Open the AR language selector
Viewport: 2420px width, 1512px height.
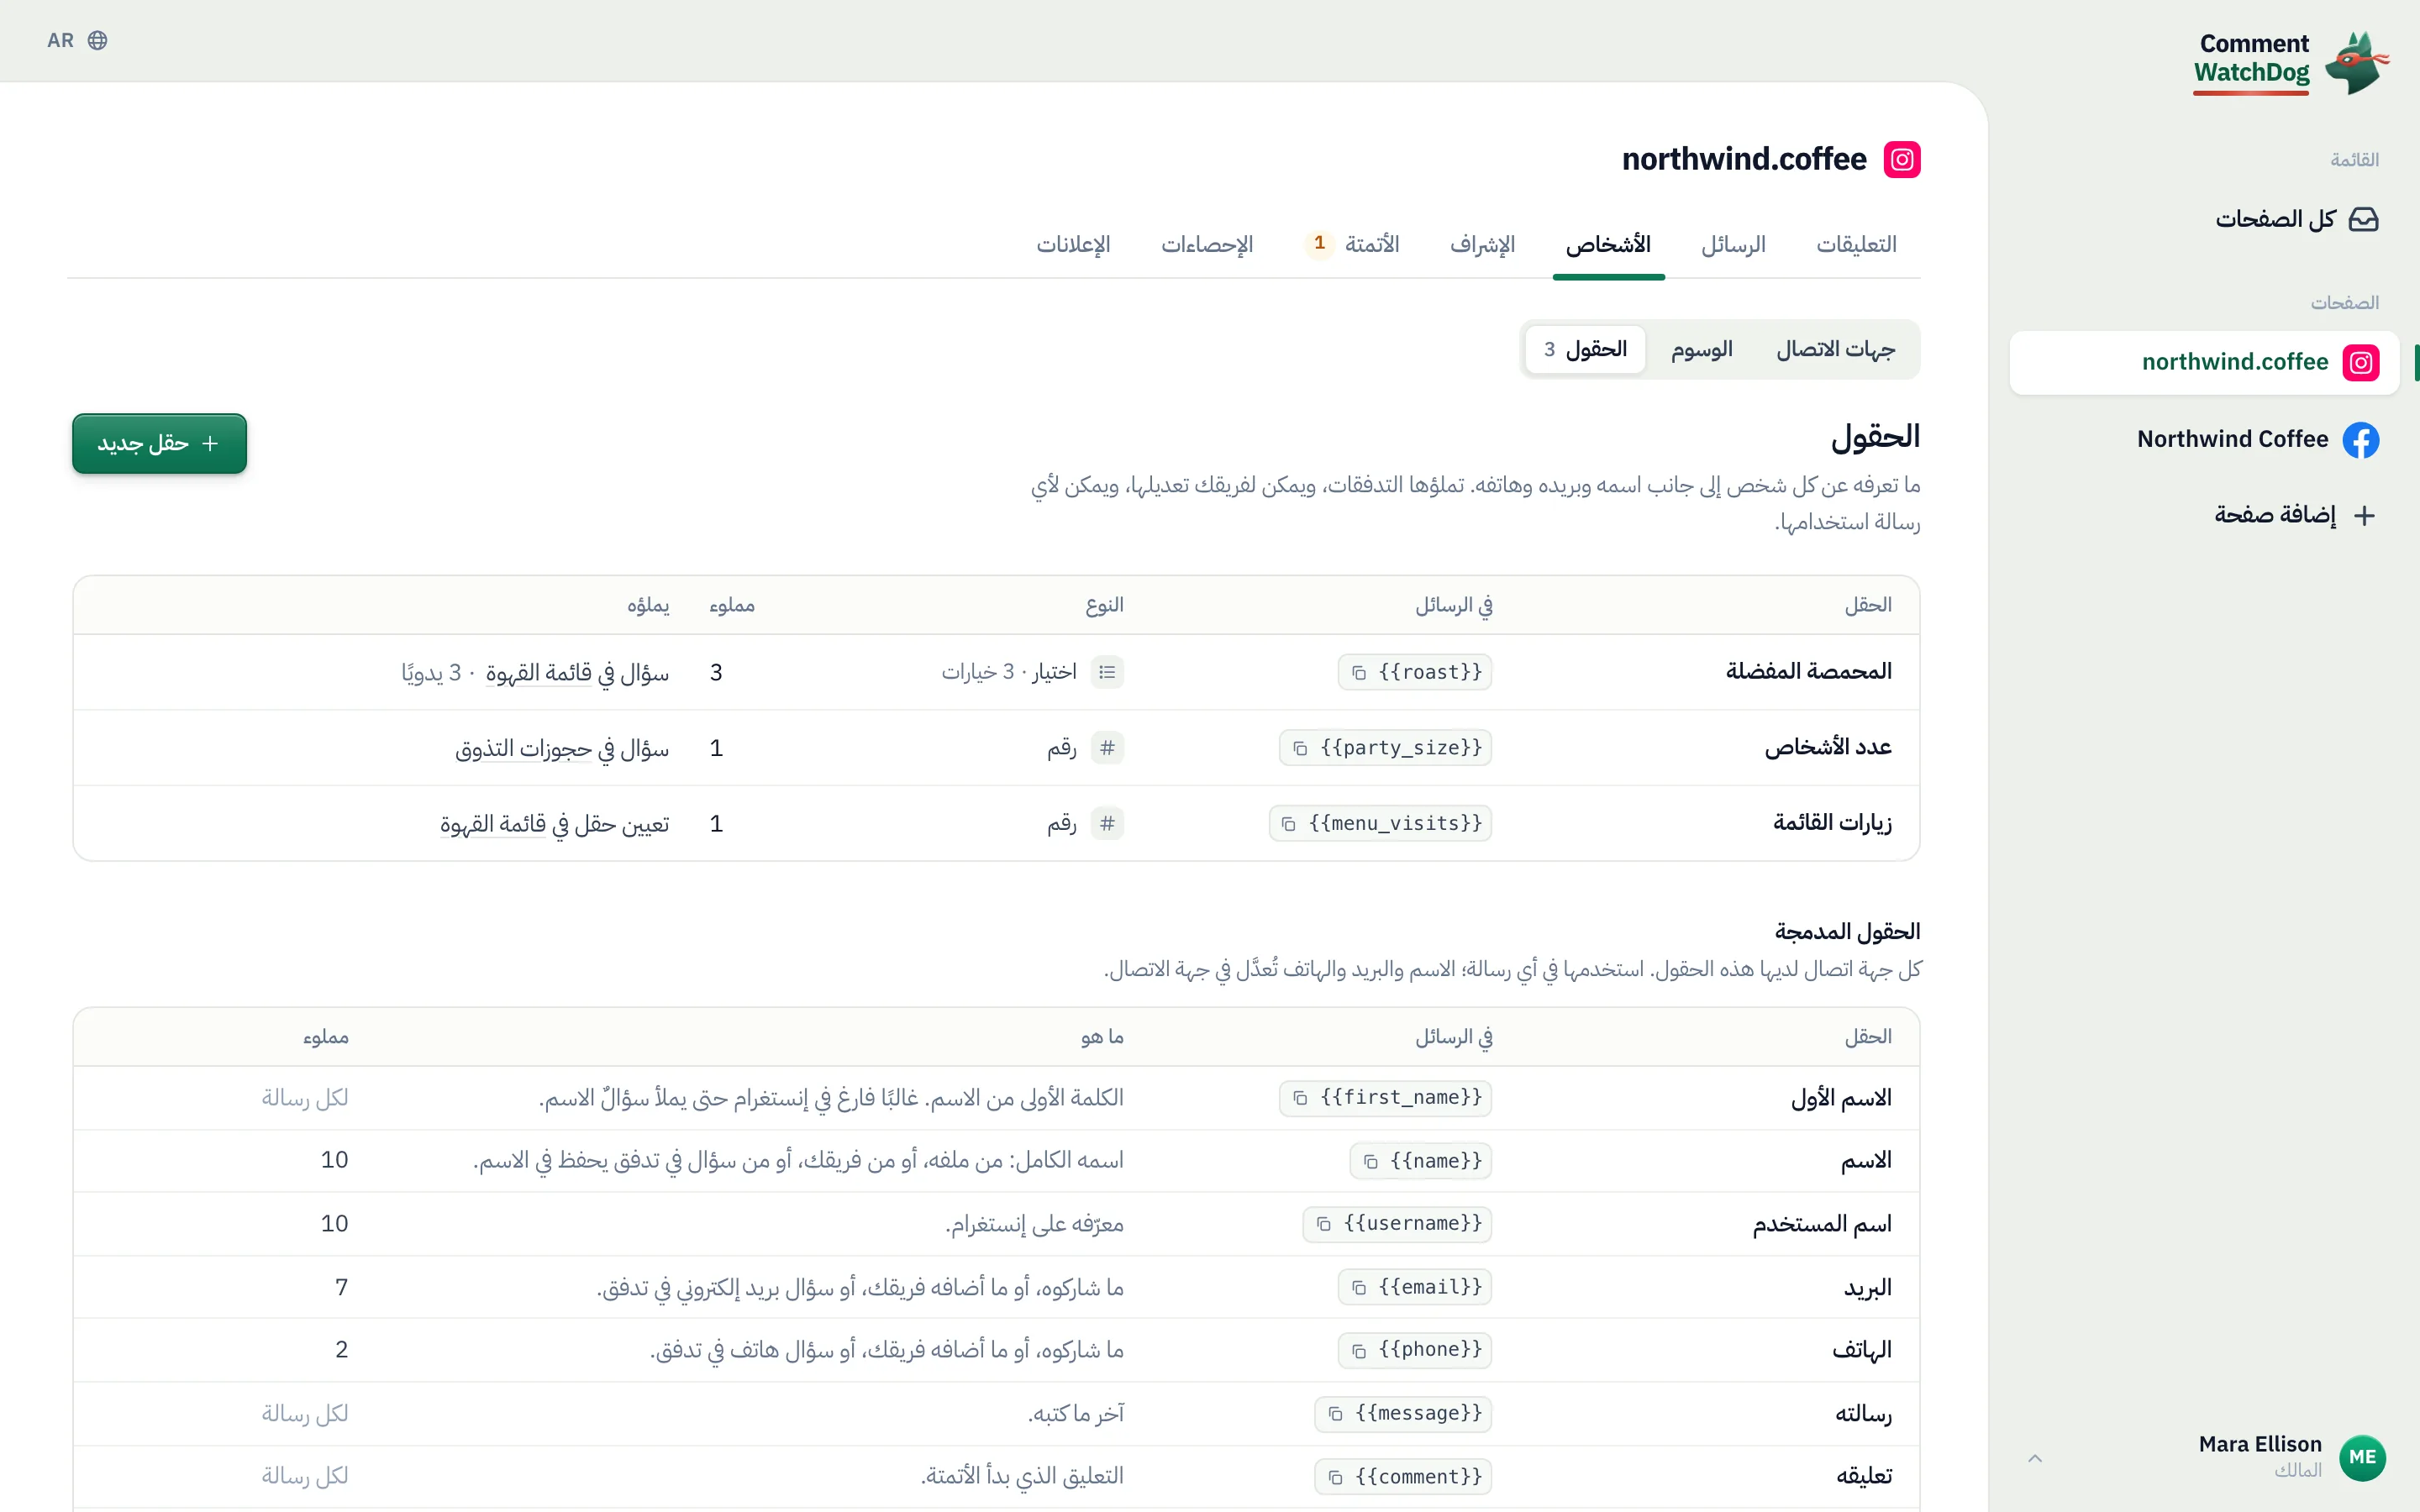click(77, 40)
